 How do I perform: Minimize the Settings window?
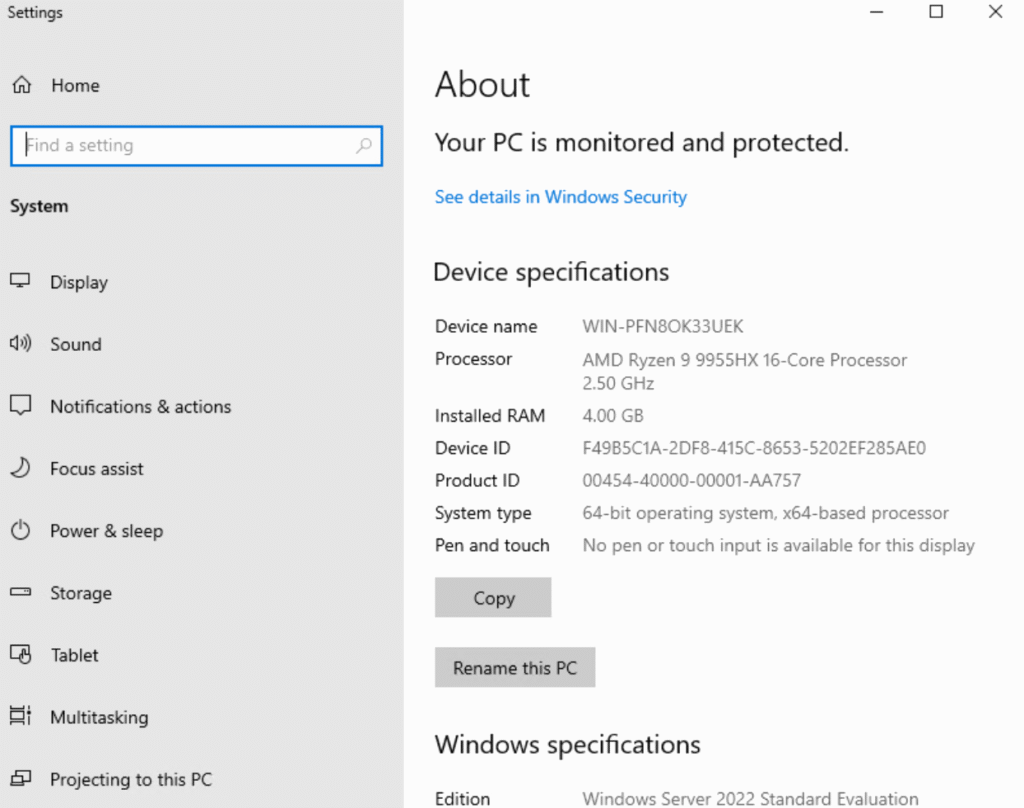(x=877, y=12)
